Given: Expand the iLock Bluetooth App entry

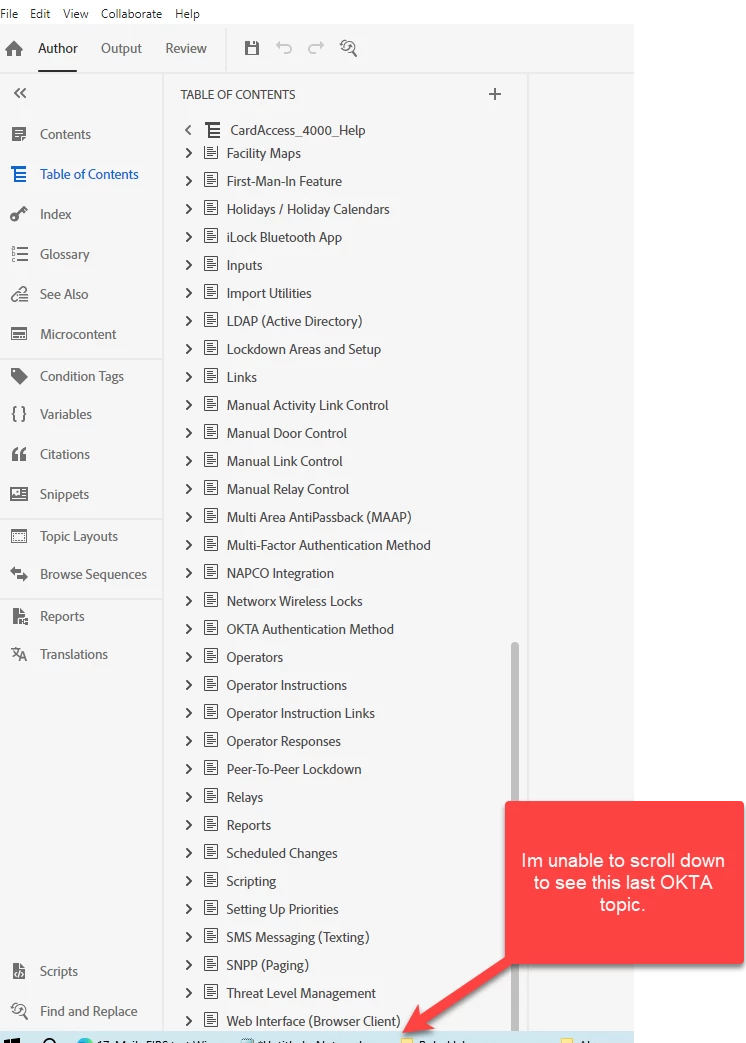Looking at the screenshot, I should coord(188,237).
